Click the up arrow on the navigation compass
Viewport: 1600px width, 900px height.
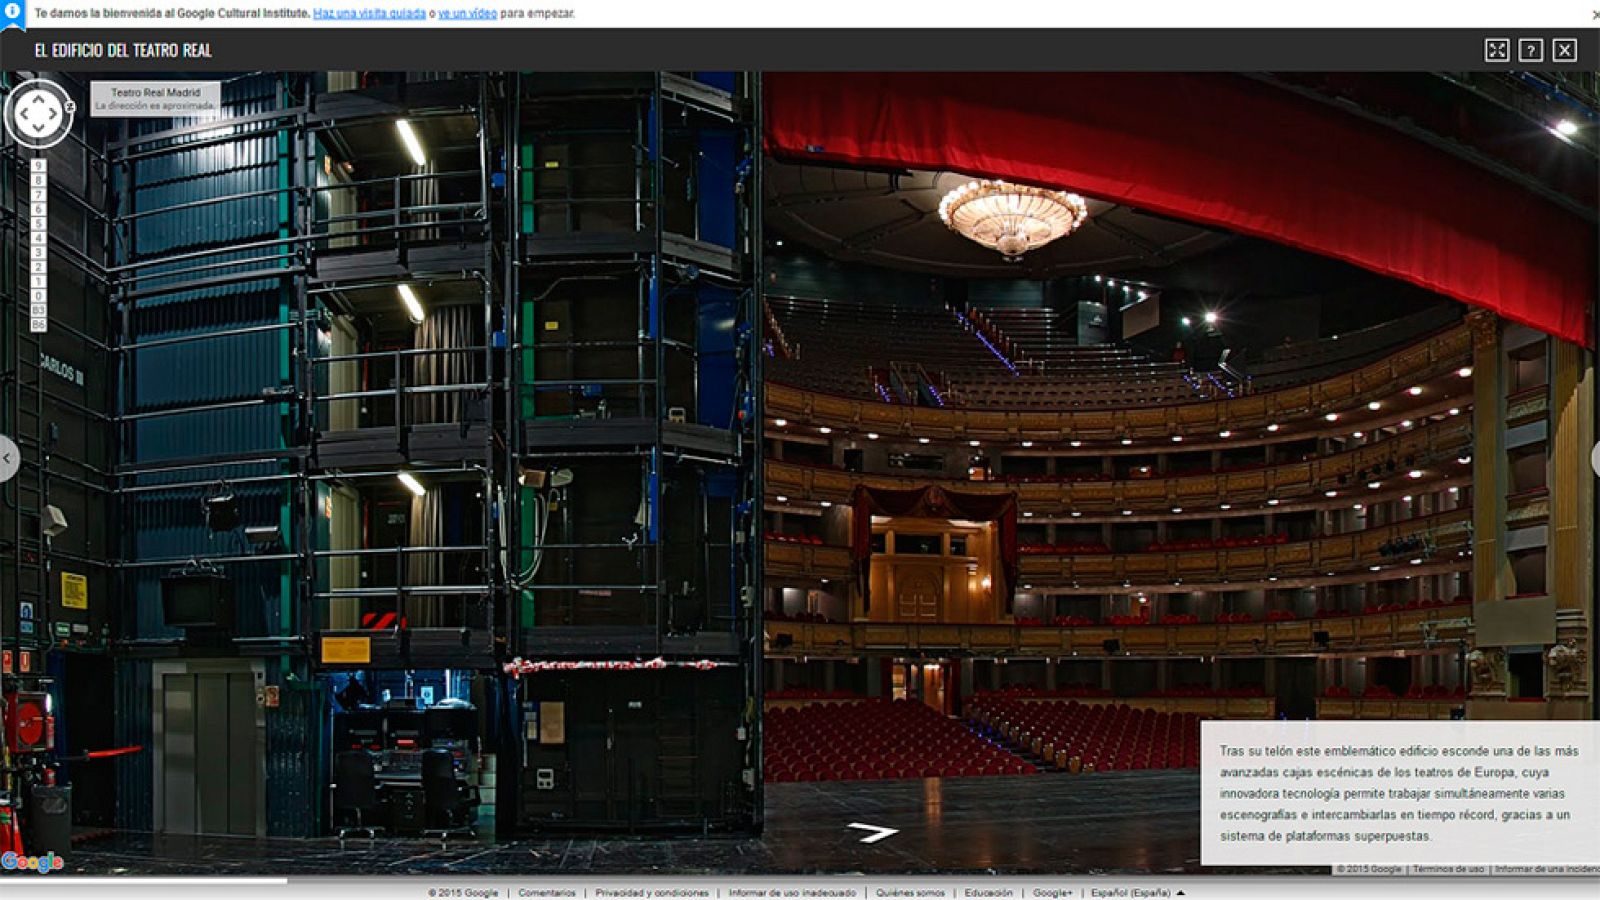tap(39, 99)
